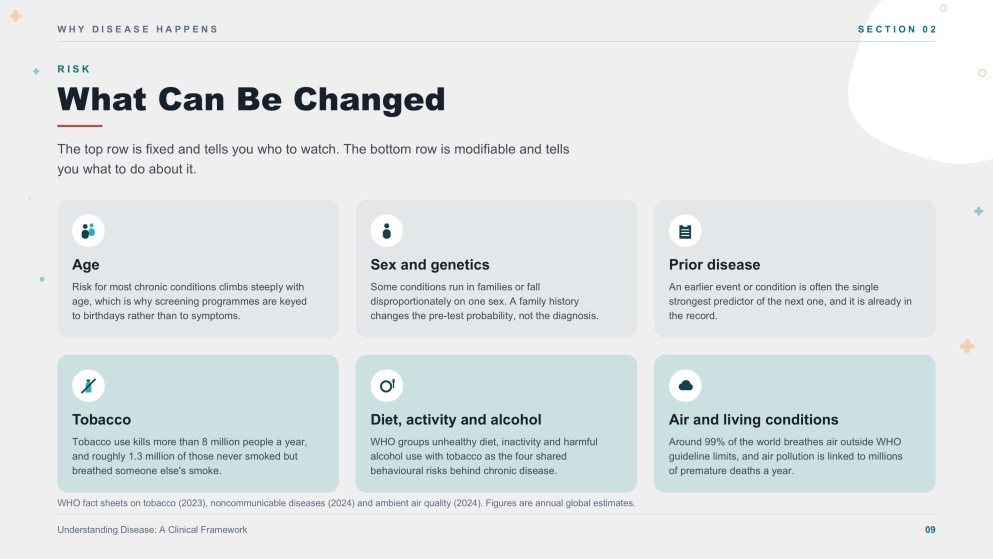
Task: Click the 'SECTION 02' header label
Action: pos(897,29)
